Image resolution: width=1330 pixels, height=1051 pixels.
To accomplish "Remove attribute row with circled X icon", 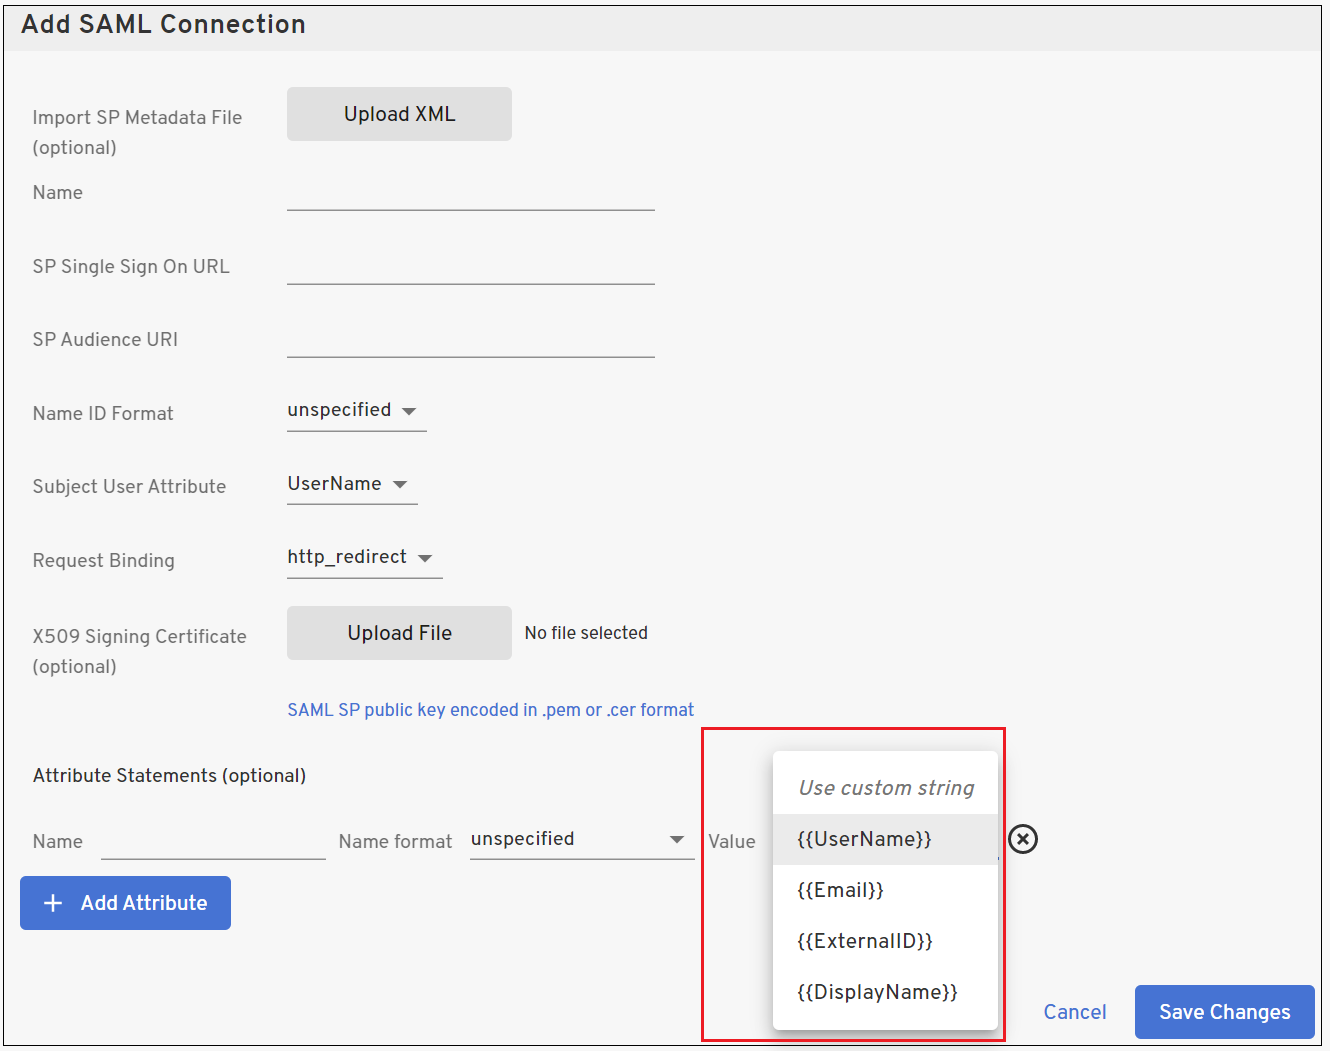I will click(1022, 839).
